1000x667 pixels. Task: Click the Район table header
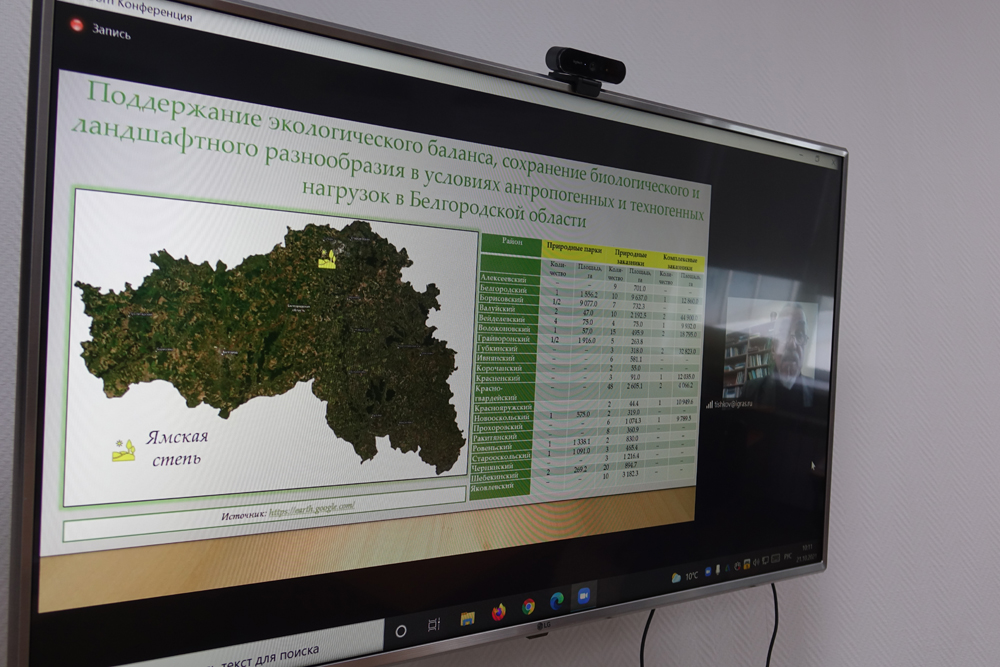point(511,242)
